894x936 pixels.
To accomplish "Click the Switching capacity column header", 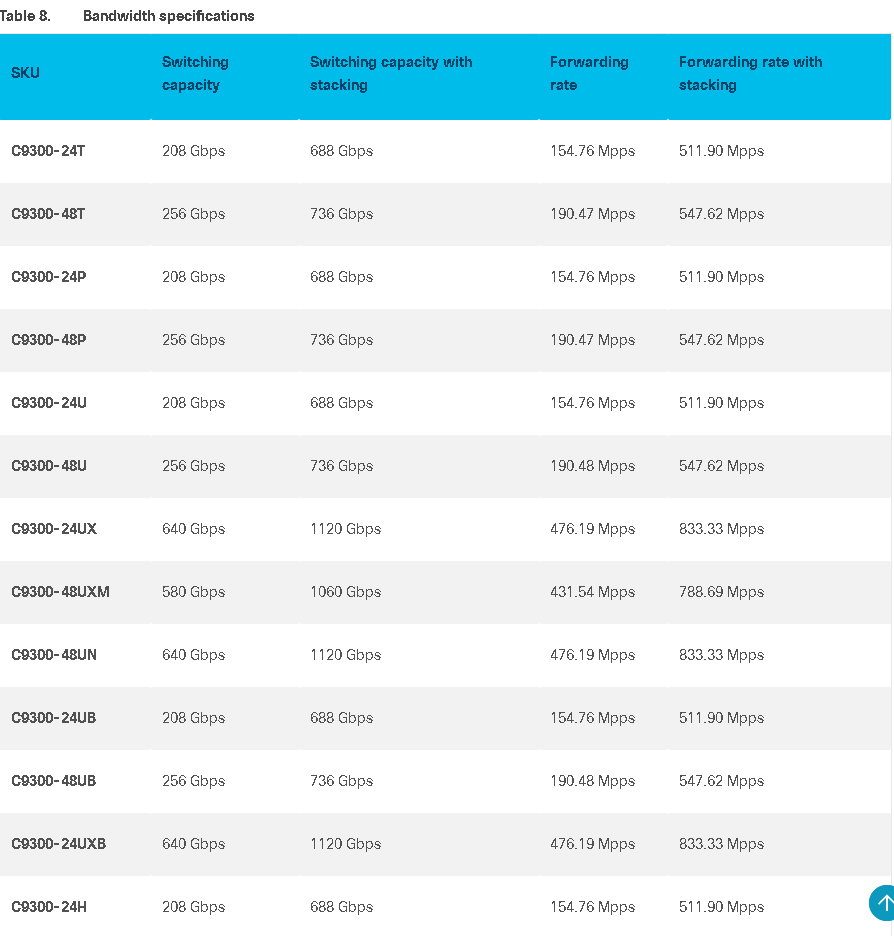I will [195, 73].
